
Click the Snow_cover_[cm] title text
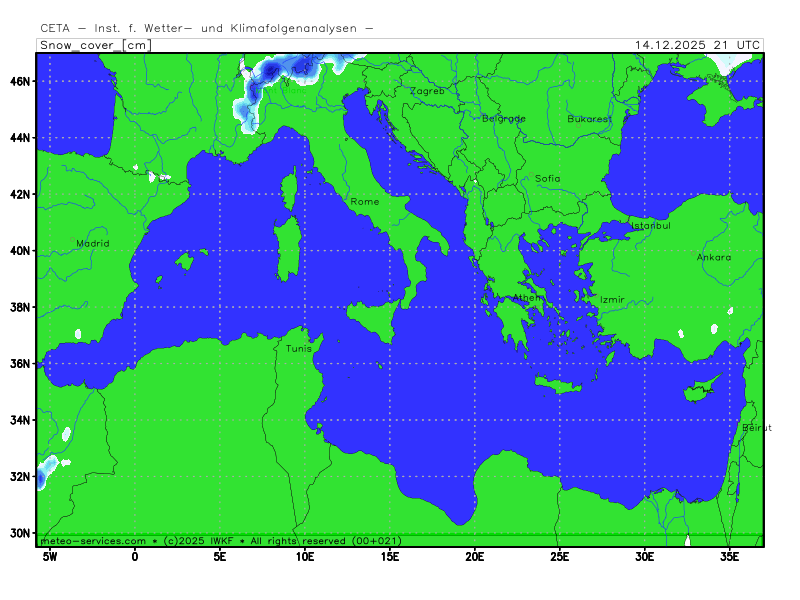click(95, 45)
